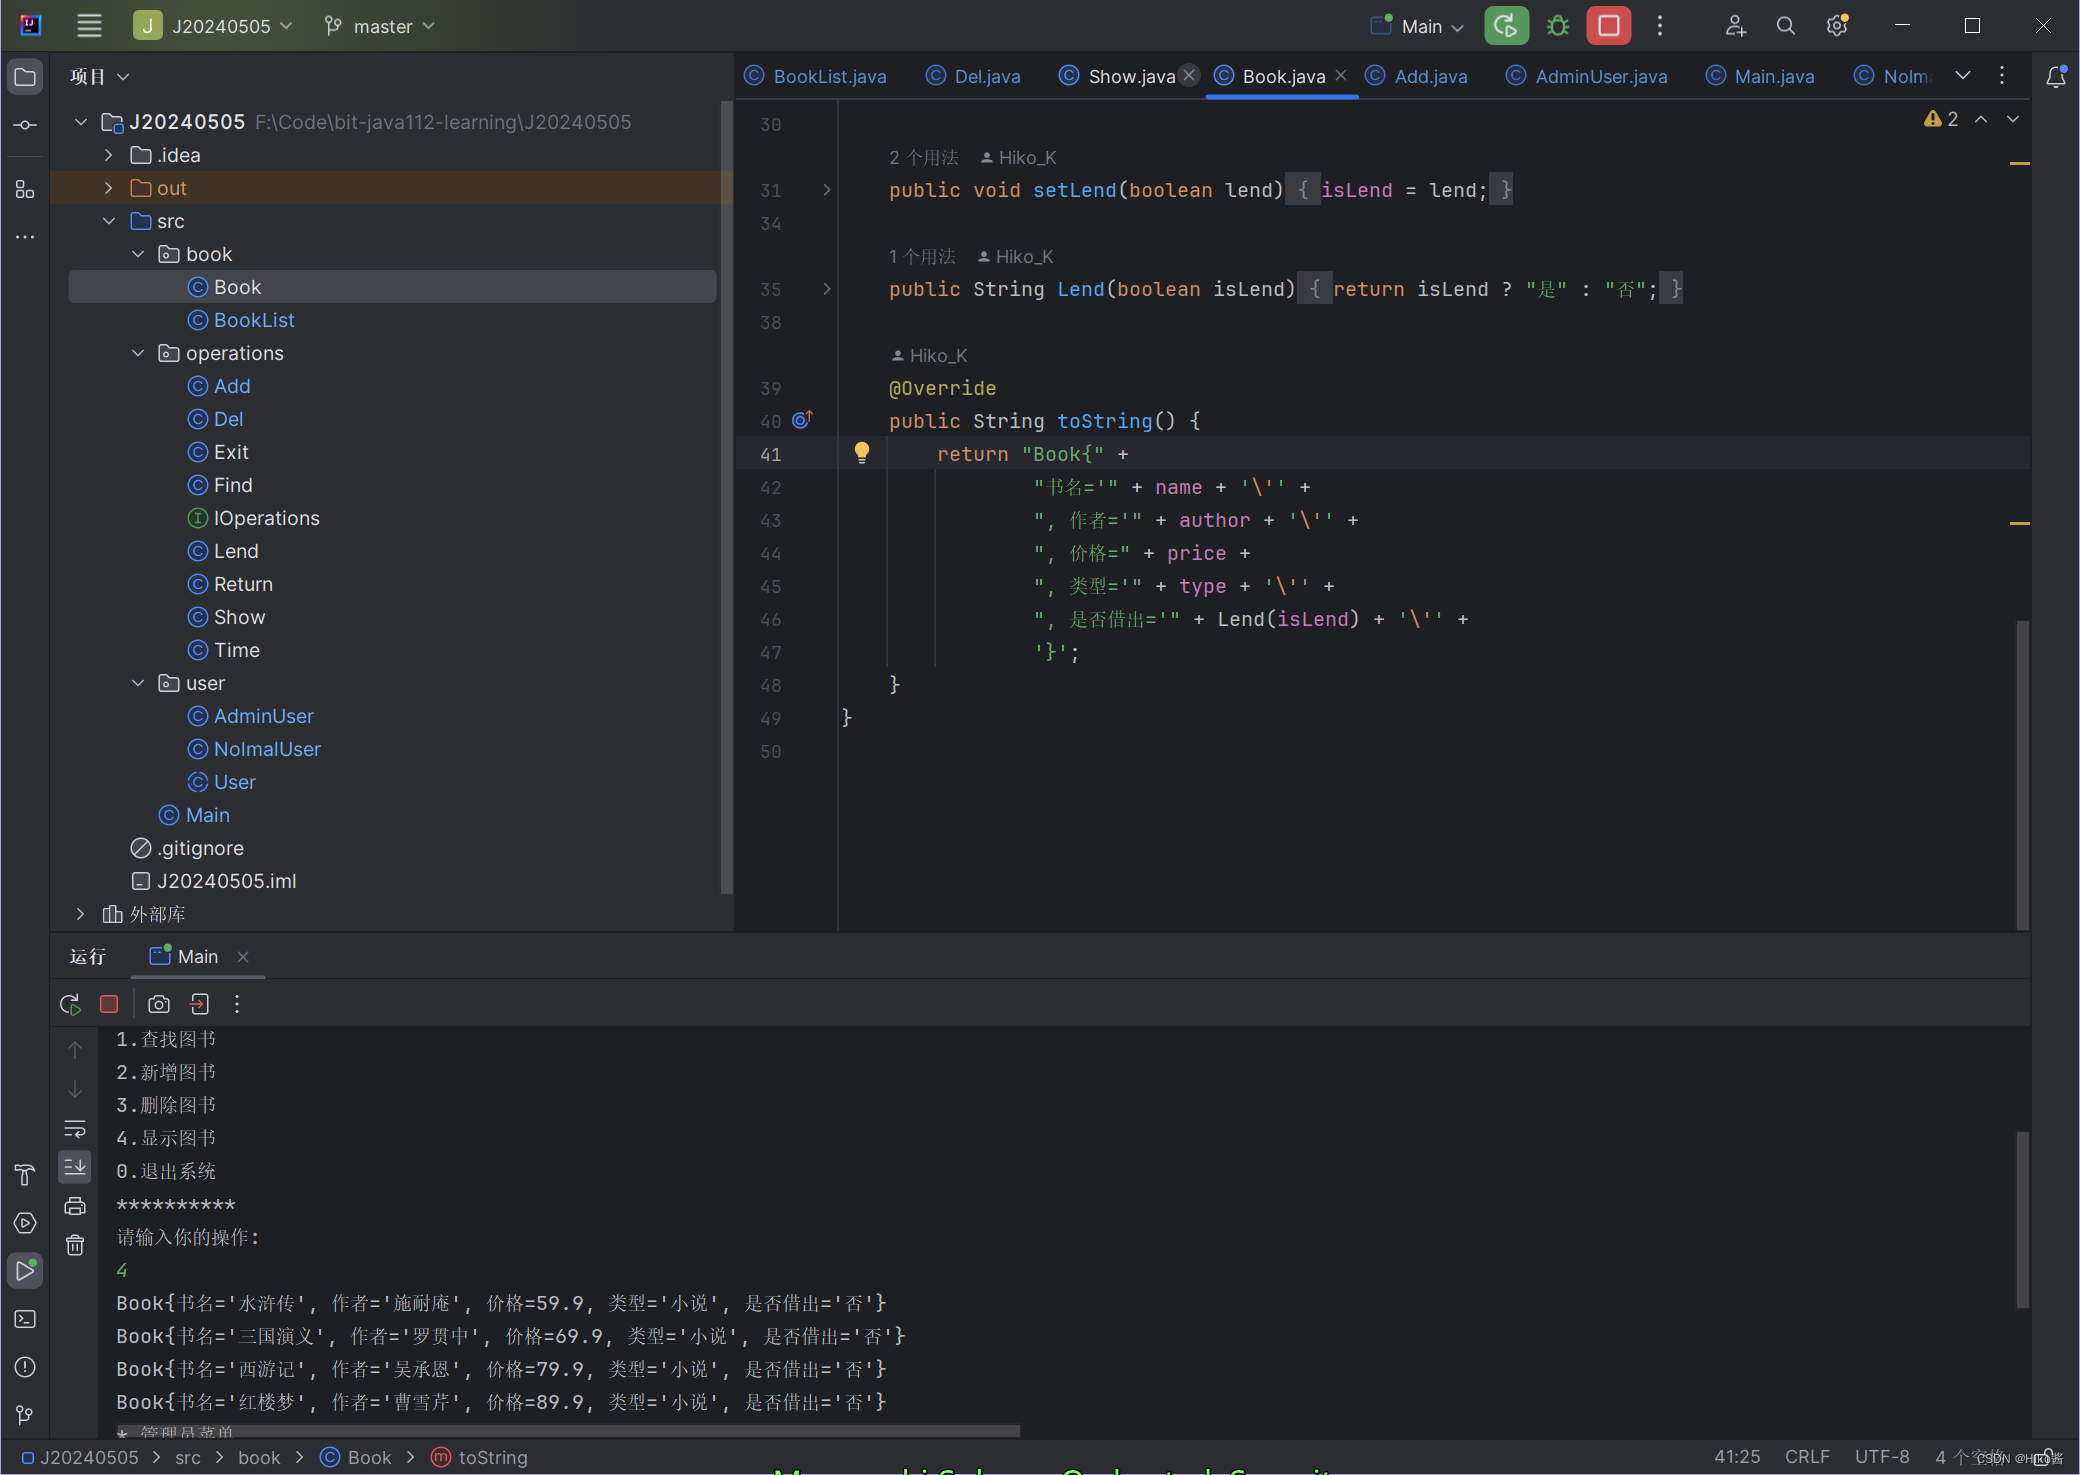Image resolution: width=2080 pixels, height=1475 pixels.
Task: Open the Build hammer tool window
Action: coord(25,1175)
